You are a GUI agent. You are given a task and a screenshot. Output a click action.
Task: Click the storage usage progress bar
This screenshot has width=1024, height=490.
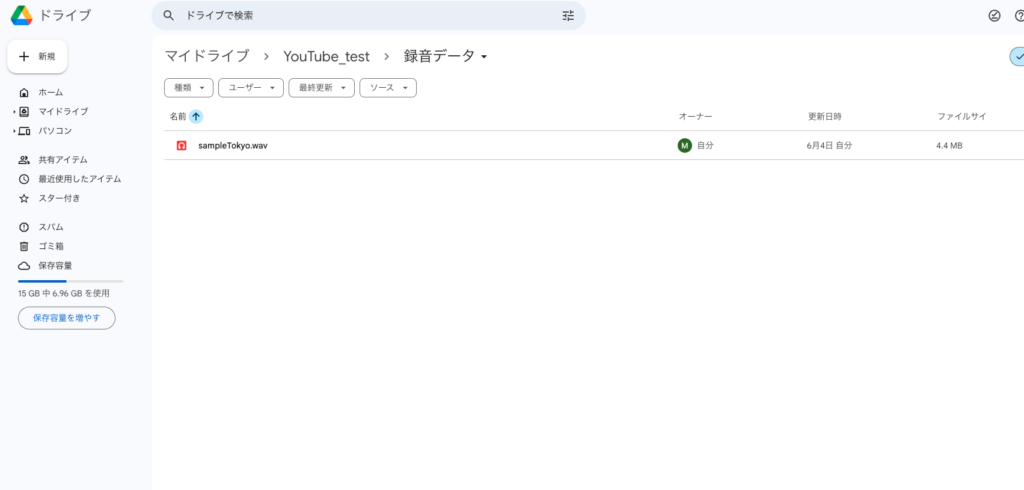click(71, 281)
